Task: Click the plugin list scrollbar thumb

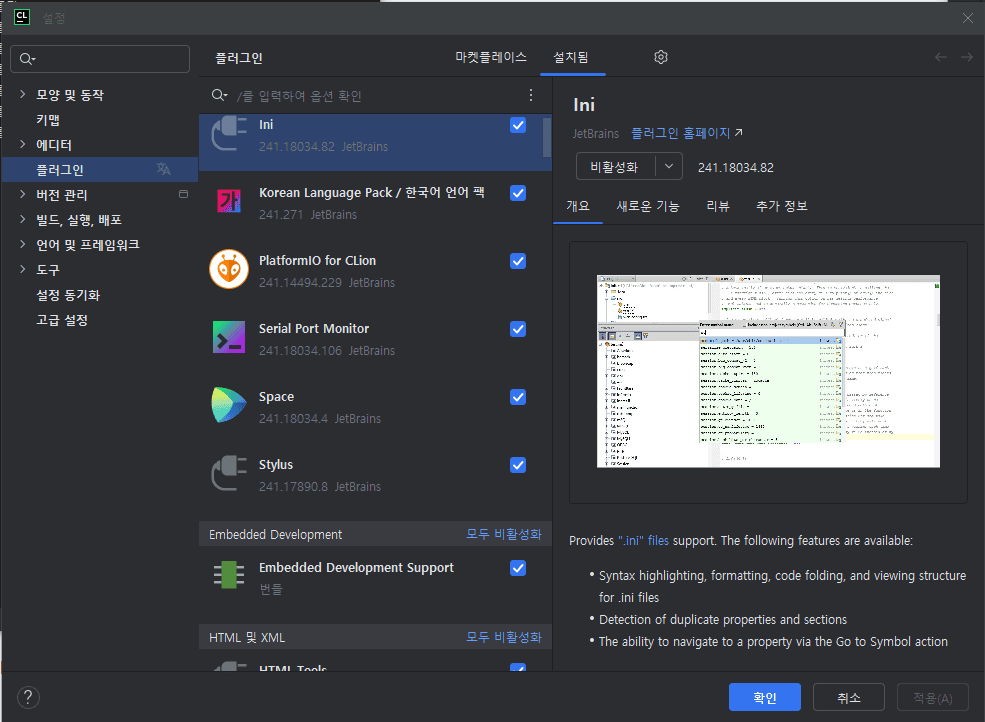Action: click(546, 137)
